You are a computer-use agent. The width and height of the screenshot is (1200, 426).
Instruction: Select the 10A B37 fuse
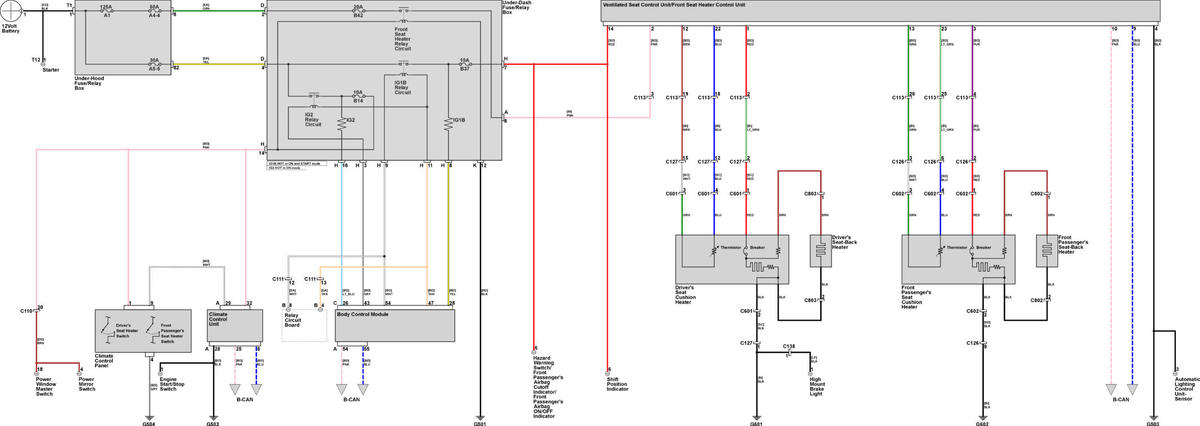[464, 64]
